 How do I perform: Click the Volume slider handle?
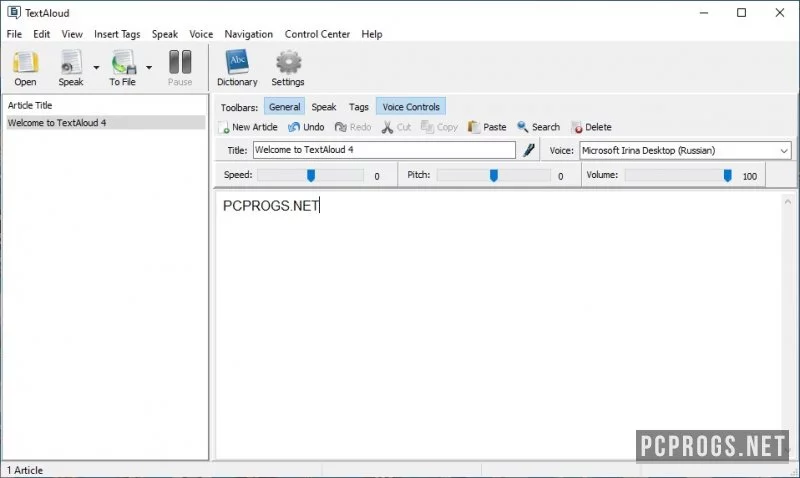728,175
